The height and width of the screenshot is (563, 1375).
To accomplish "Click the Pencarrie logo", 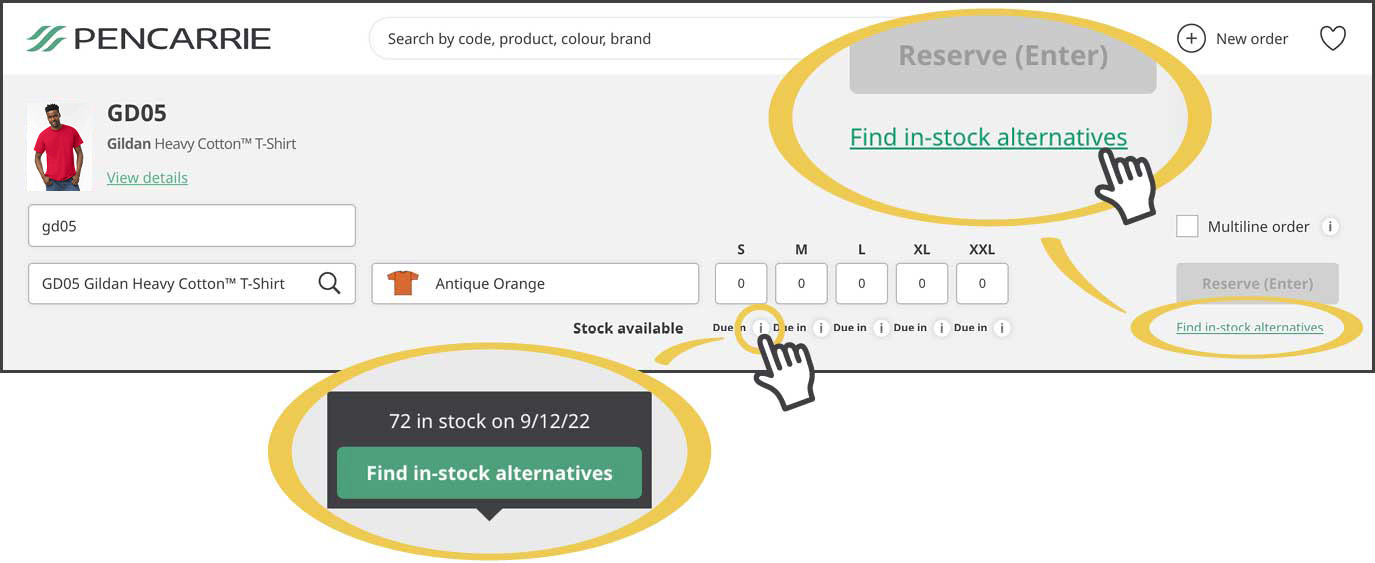I will click(x=149, y=39).
